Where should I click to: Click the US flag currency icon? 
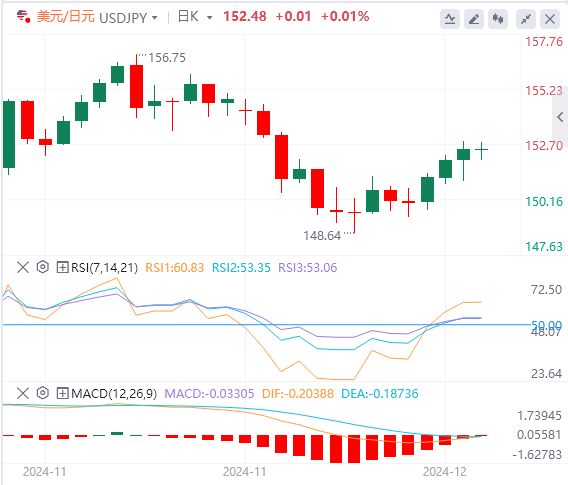tap(24, 17)
